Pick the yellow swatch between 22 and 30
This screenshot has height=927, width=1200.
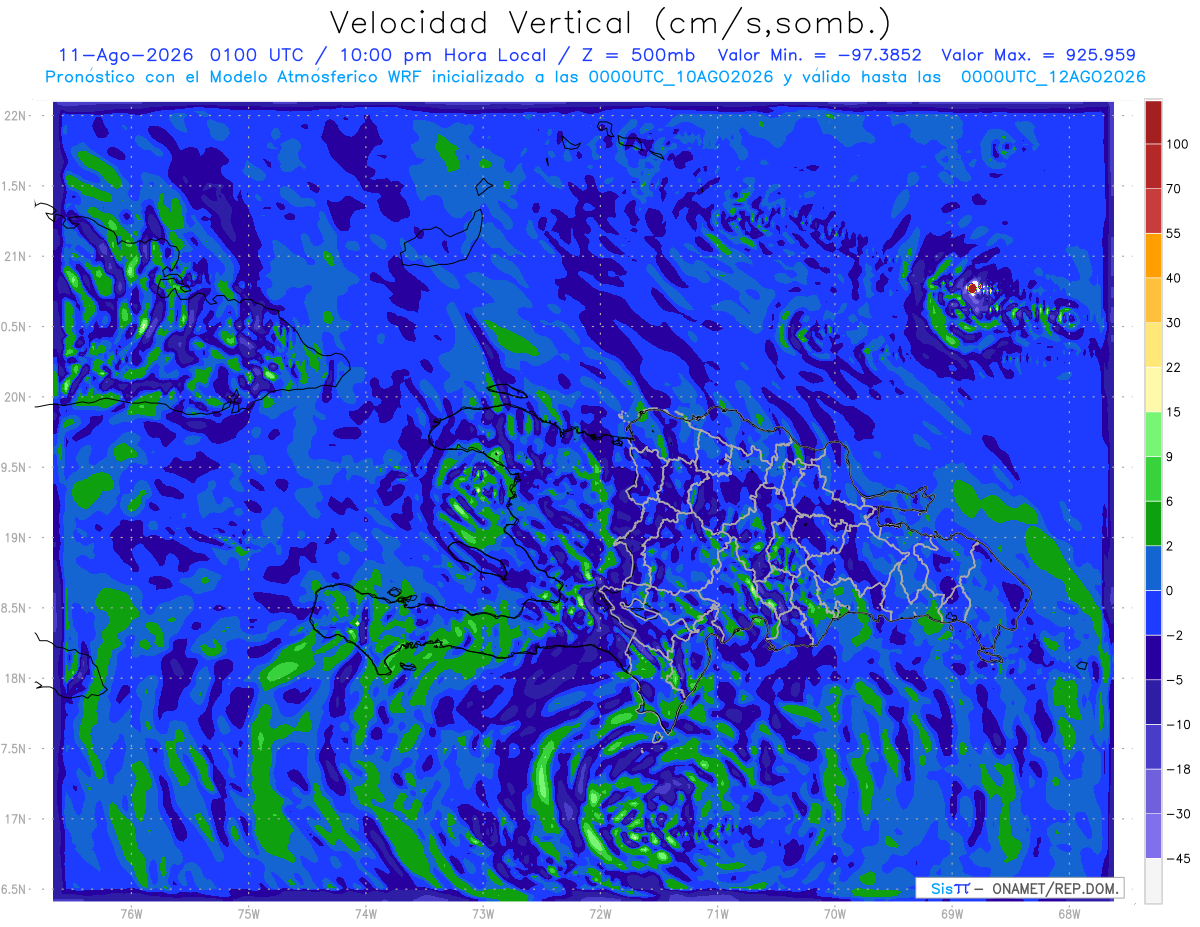1153,344
